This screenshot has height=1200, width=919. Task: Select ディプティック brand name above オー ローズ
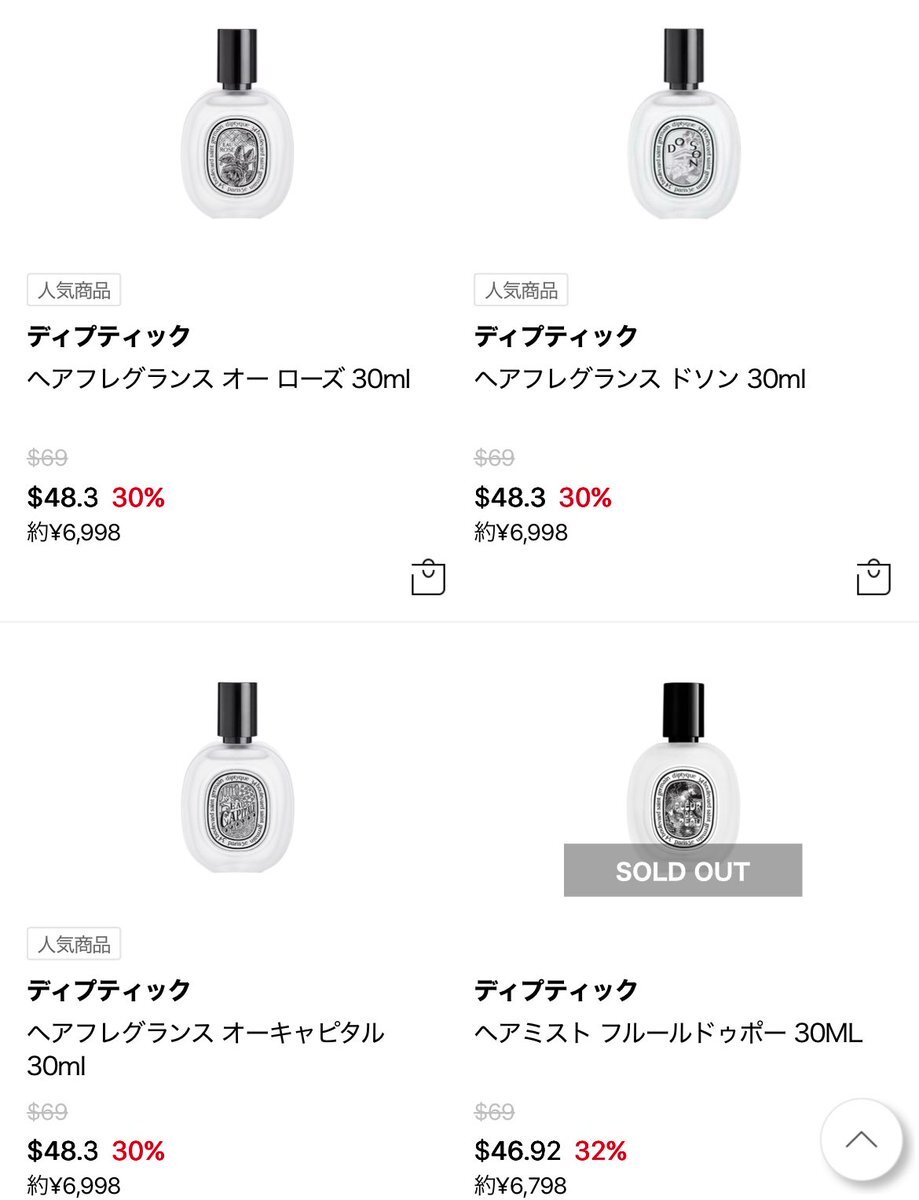pyautogui.click(x=109, y=336)
